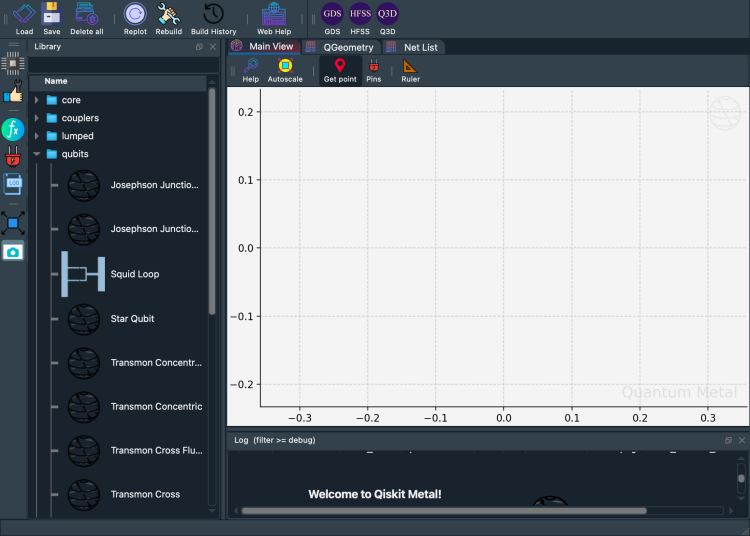Click the Library scroll up arrow

(x=212, y=82)
